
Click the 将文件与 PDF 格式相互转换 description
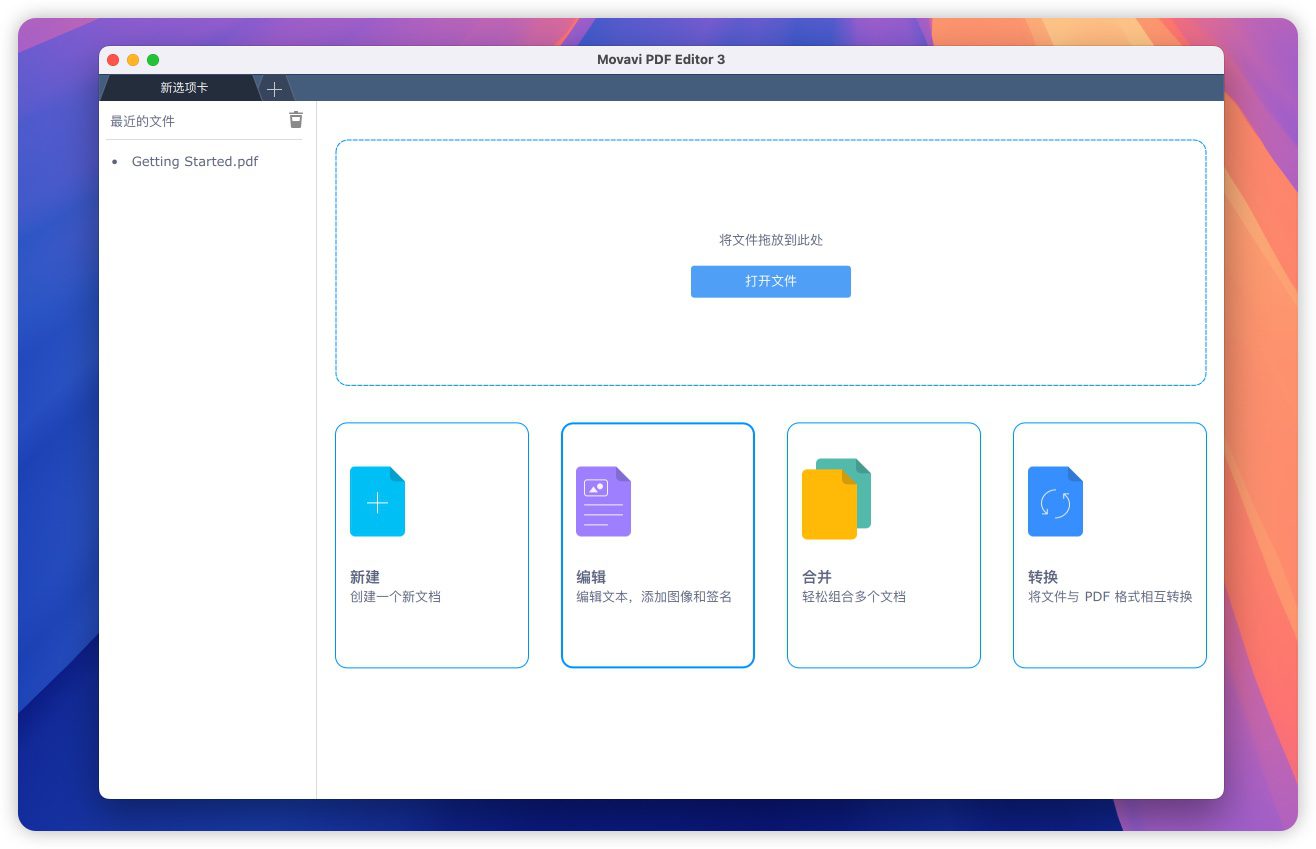(x=1110, y=597)
